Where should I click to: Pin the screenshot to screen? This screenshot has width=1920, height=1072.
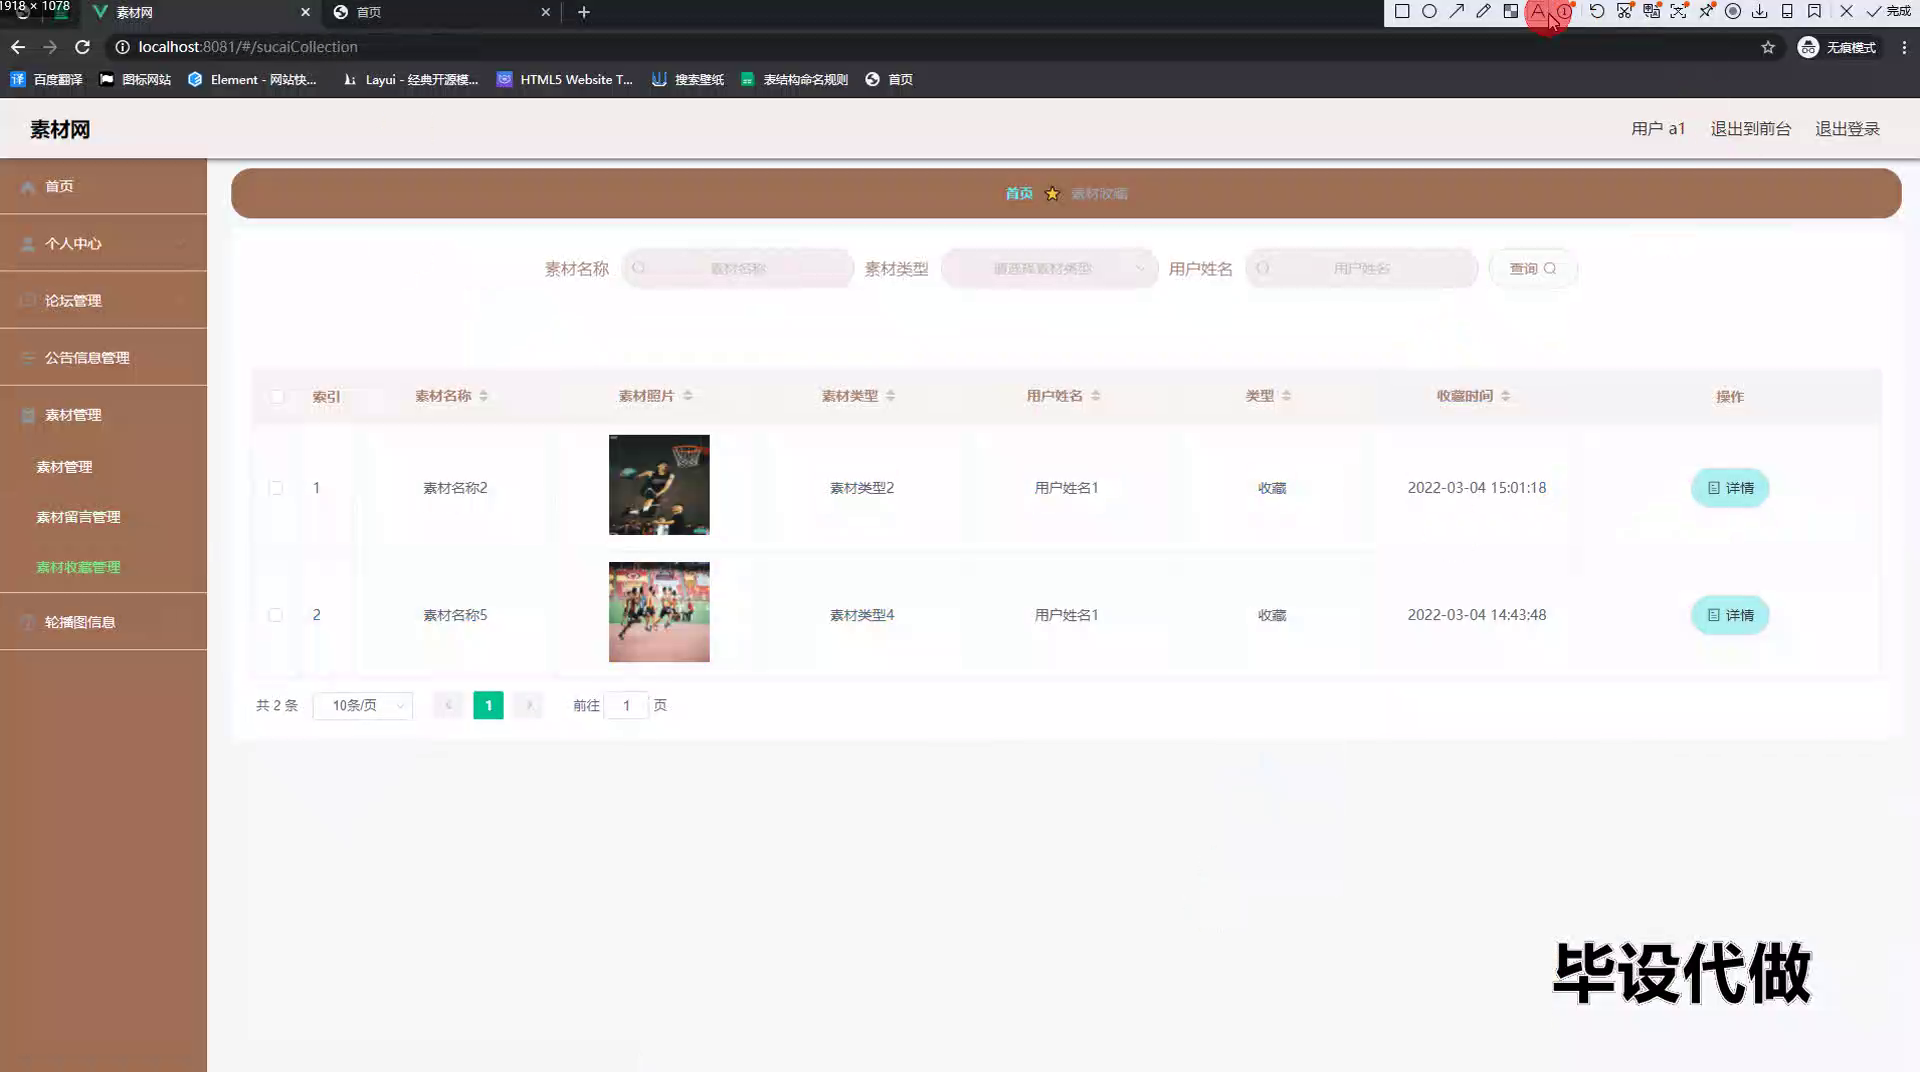[1706, 12]
